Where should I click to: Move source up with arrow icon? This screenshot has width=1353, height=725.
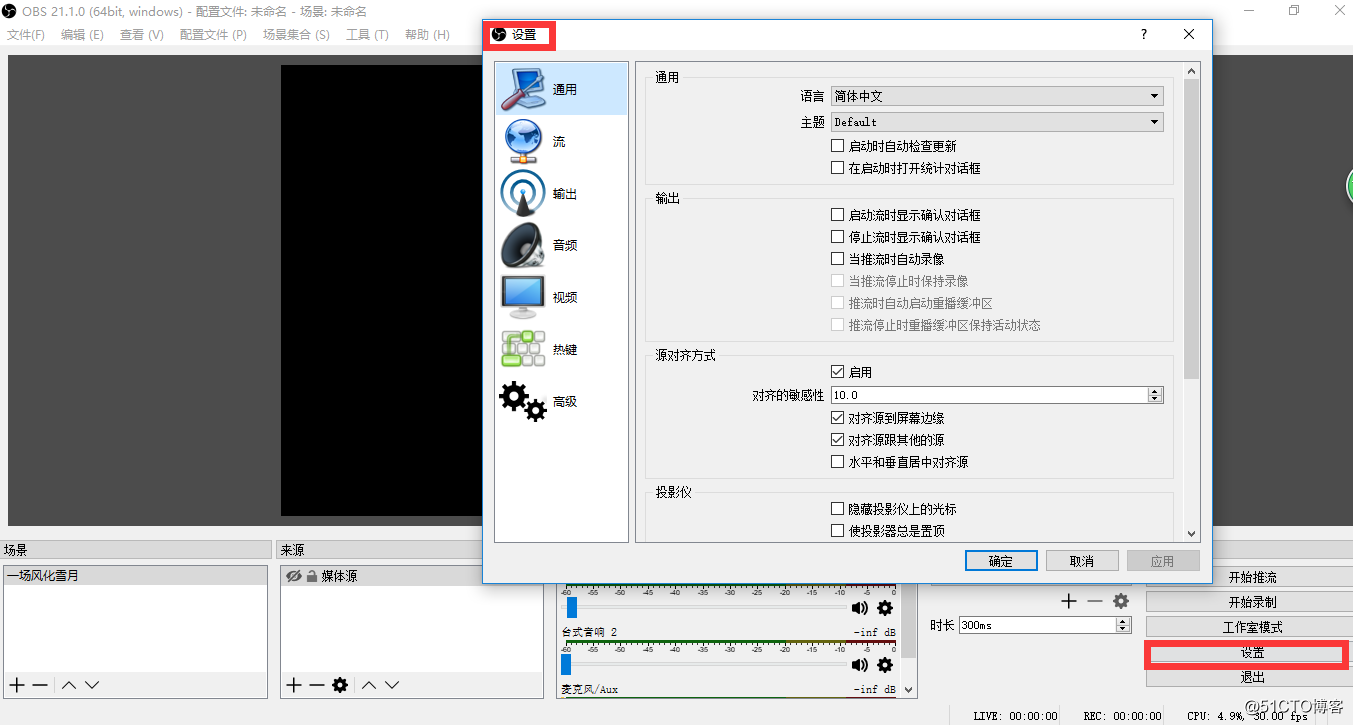coord(369,685)
